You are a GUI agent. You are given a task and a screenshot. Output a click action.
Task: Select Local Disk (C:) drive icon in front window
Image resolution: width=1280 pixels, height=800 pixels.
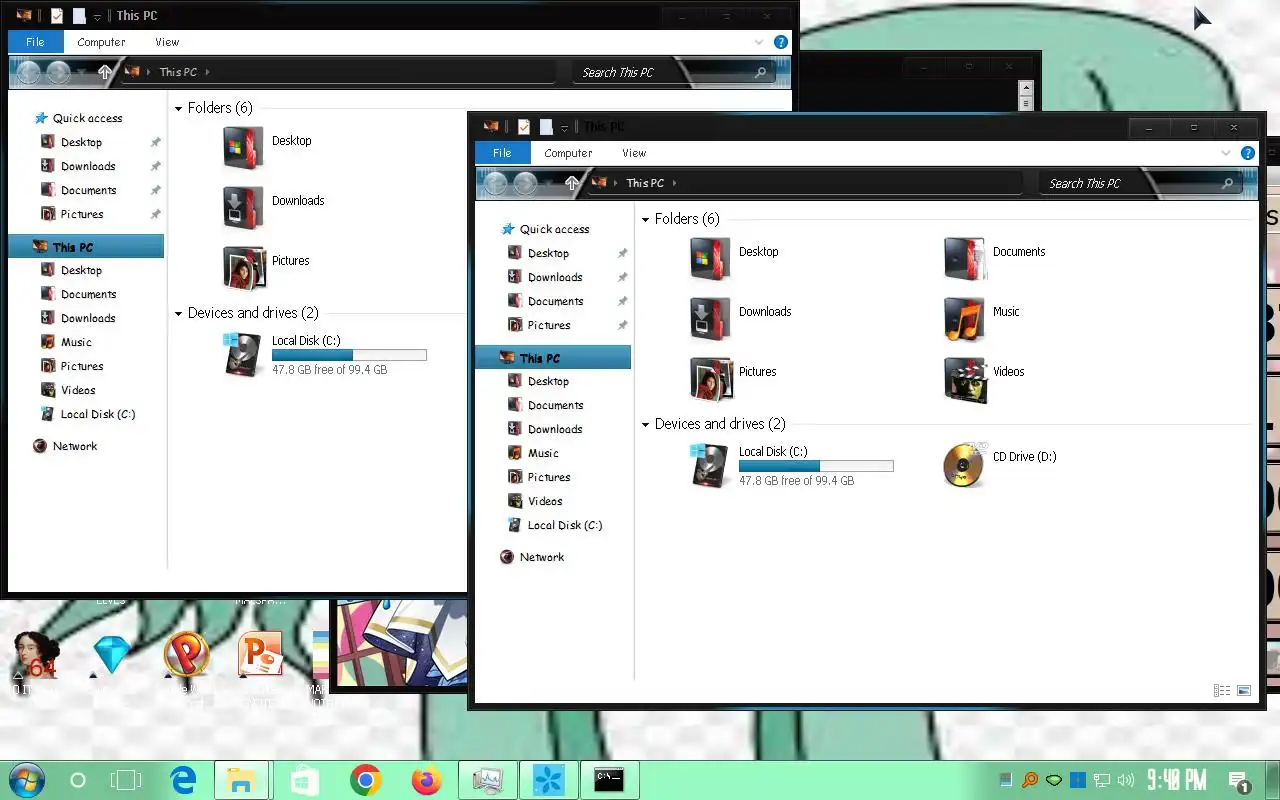[x=711, y=465]
